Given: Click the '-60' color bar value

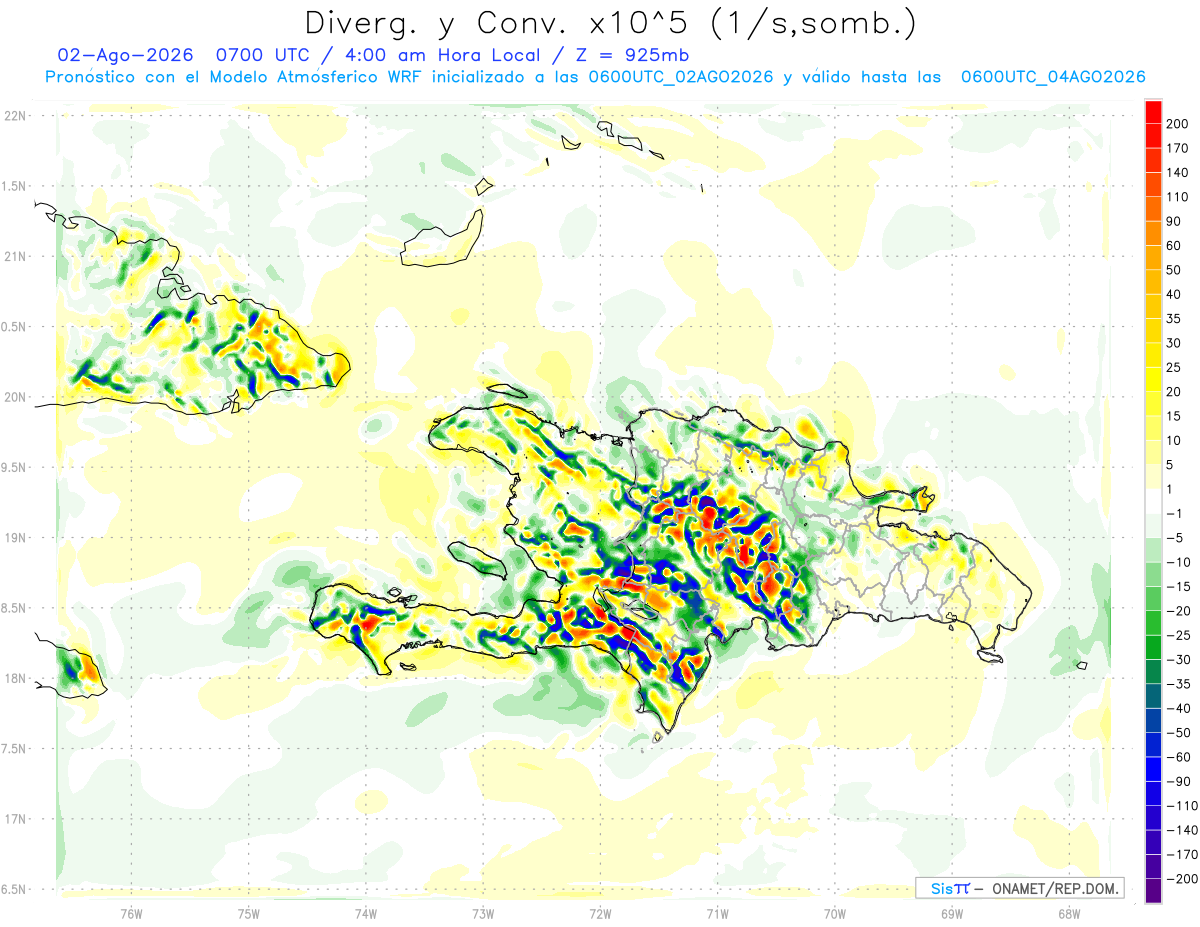Looking at the screenshot, I should pos(1178,757).
